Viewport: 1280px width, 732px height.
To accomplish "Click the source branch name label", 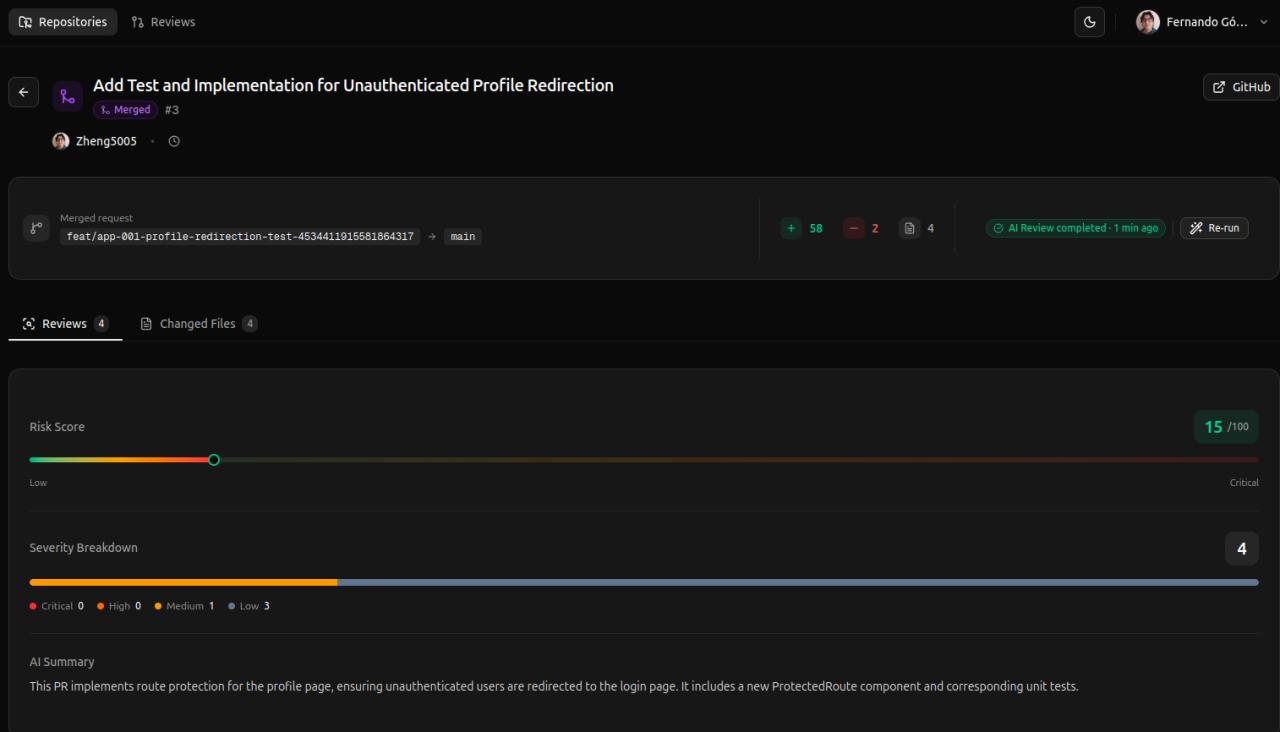I will tap(240, 237).
